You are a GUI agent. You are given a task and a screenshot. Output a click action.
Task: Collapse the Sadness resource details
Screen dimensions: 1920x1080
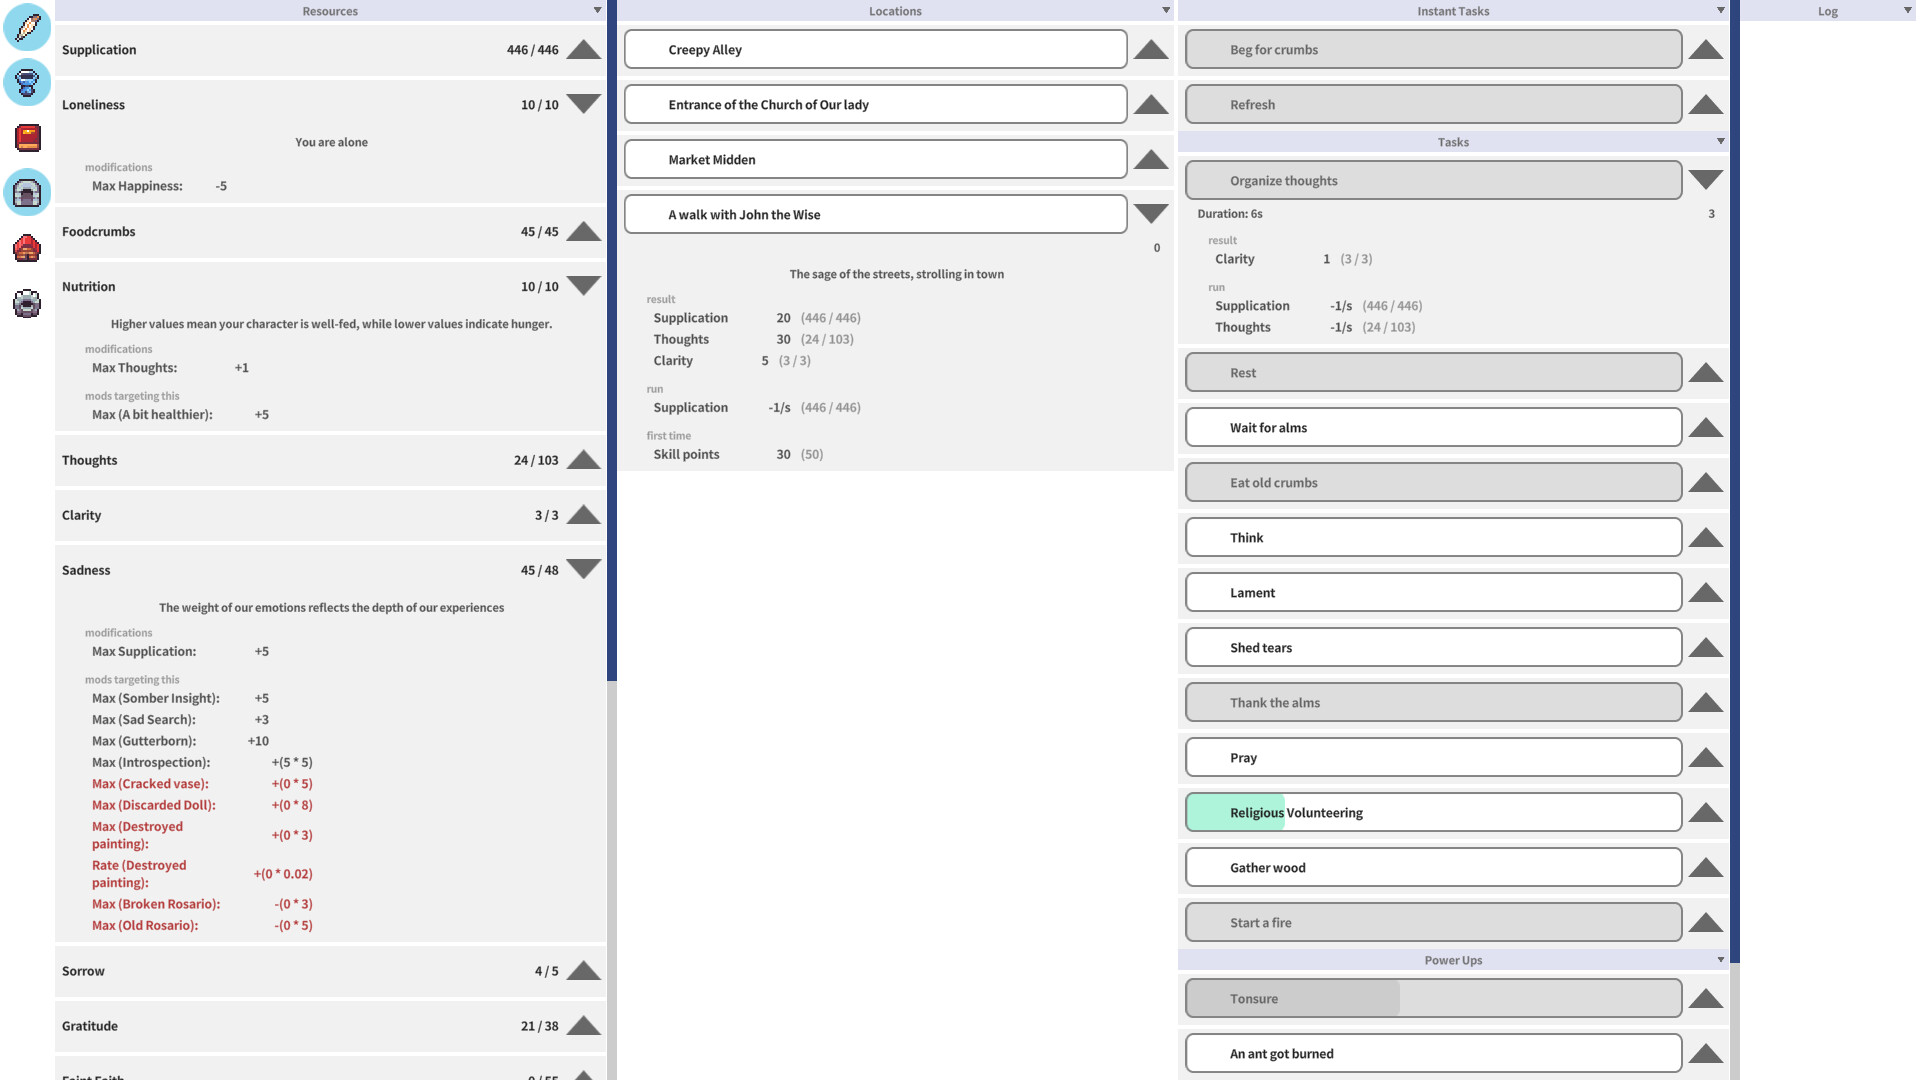[x=584, y=569]
